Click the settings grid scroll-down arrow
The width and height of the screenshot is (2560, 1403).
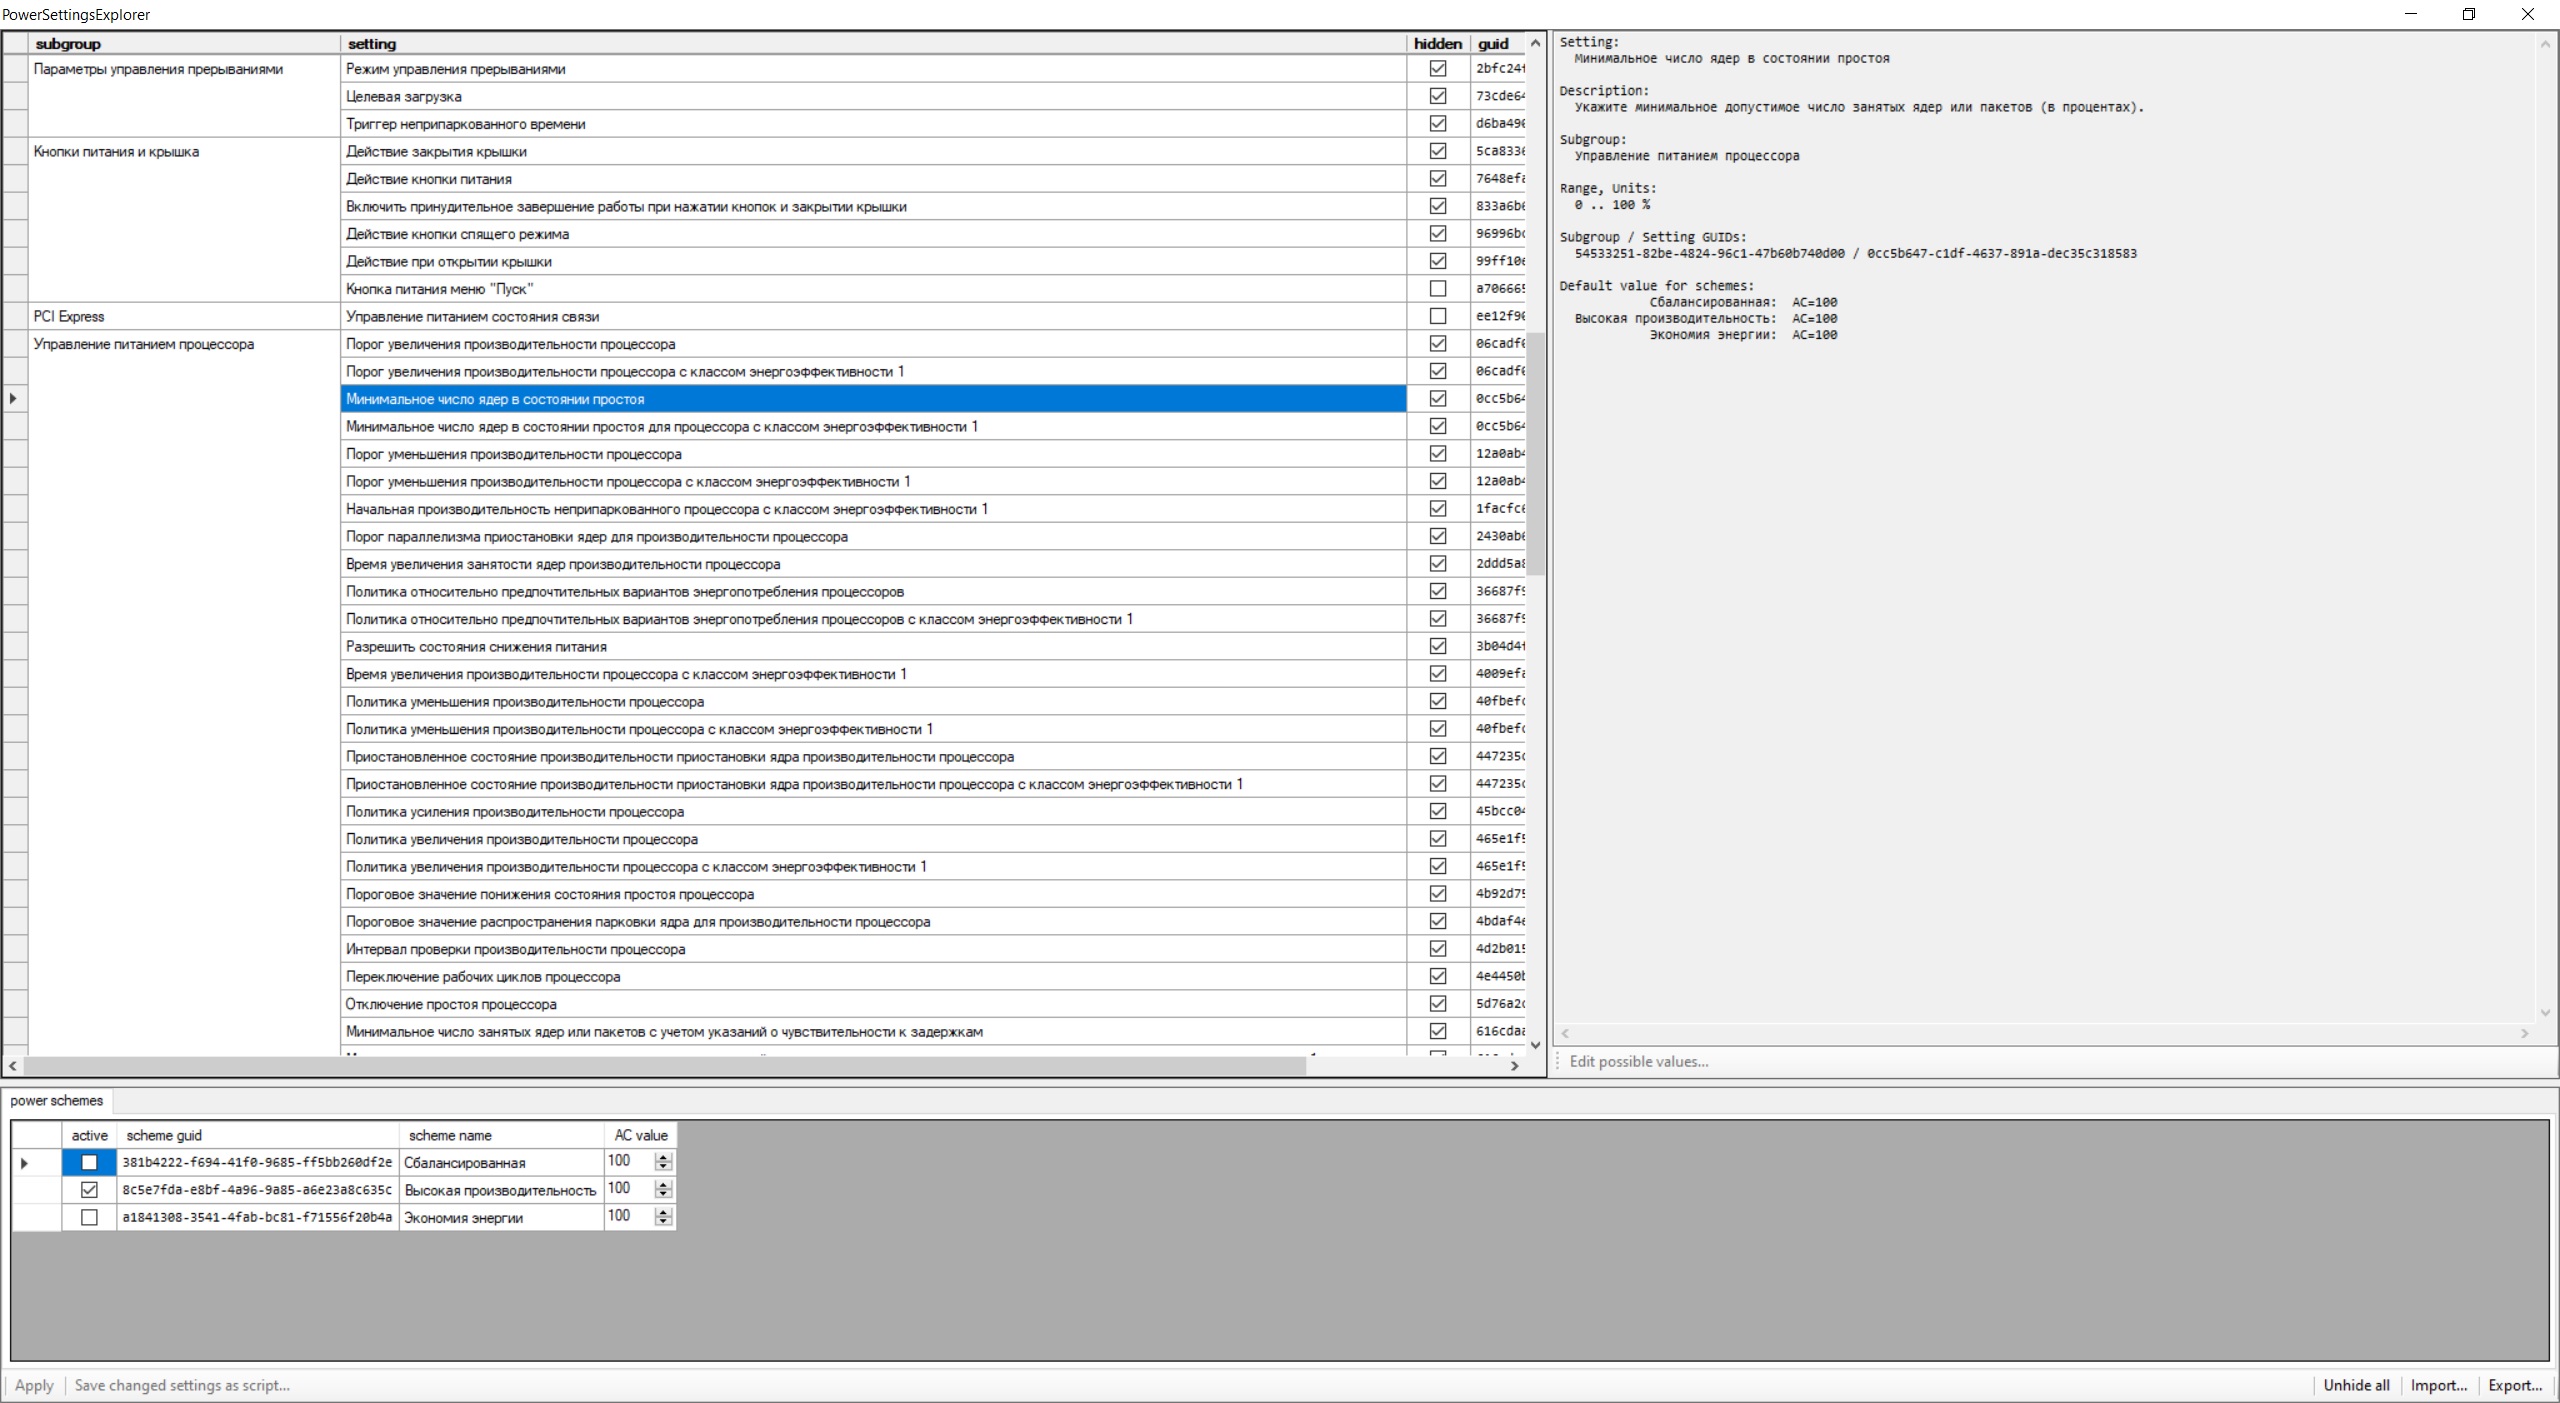(x=1535, y=1045)
